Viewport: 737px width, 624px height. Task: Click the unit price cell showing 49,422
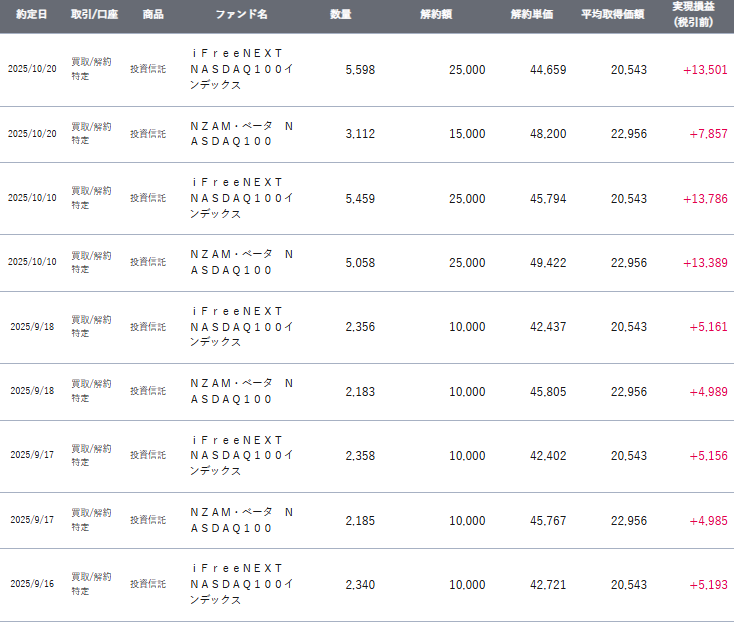tap(548, 263)
